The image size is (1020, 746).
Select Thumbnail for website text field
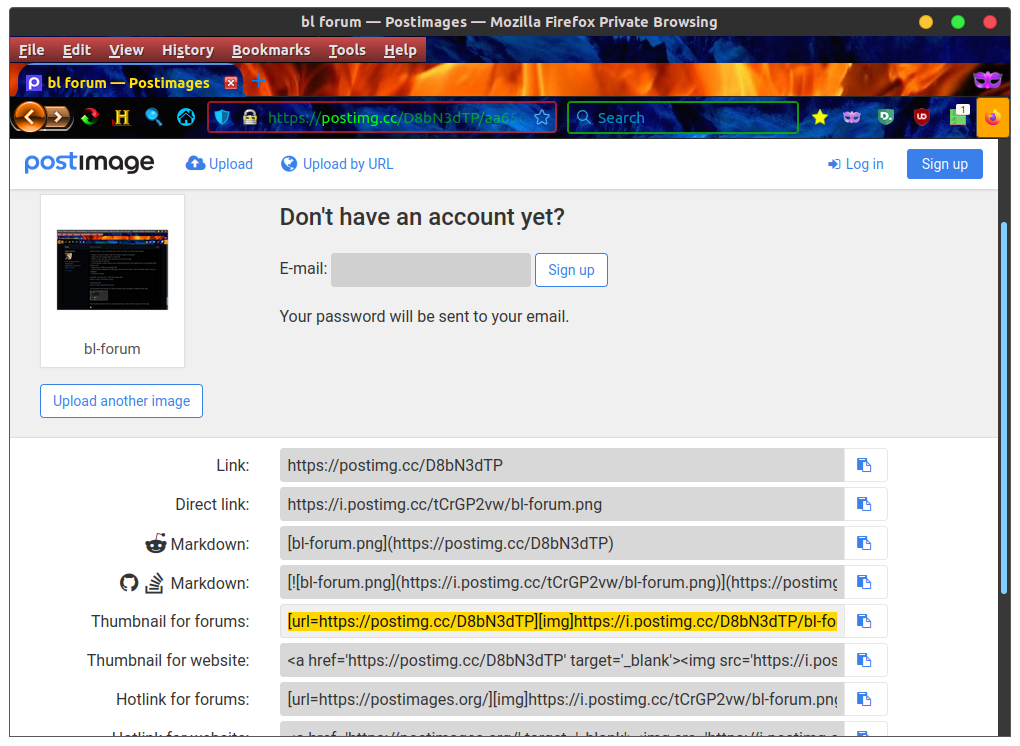coord(562,660)
